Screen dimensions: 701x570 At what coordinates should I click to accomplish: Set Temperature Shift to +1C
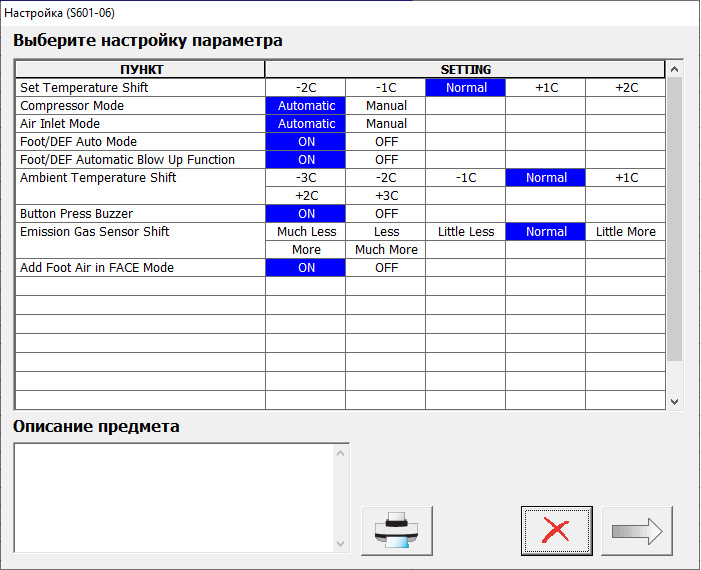[x=546, y=88]
